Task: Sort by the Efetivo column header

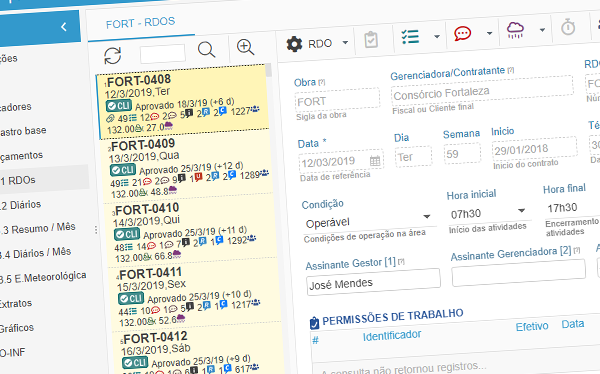Action: (x=532, y=327)
